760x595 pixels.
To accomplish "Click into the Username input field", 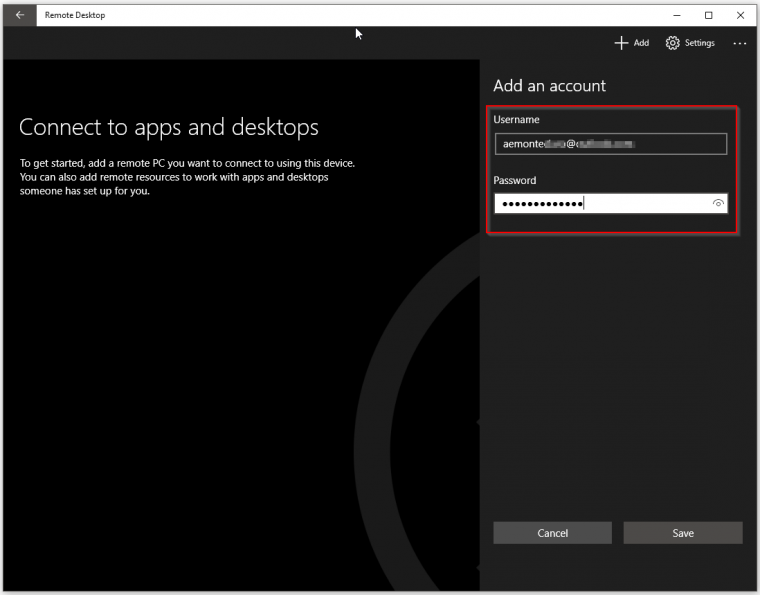I will (611, 144).
